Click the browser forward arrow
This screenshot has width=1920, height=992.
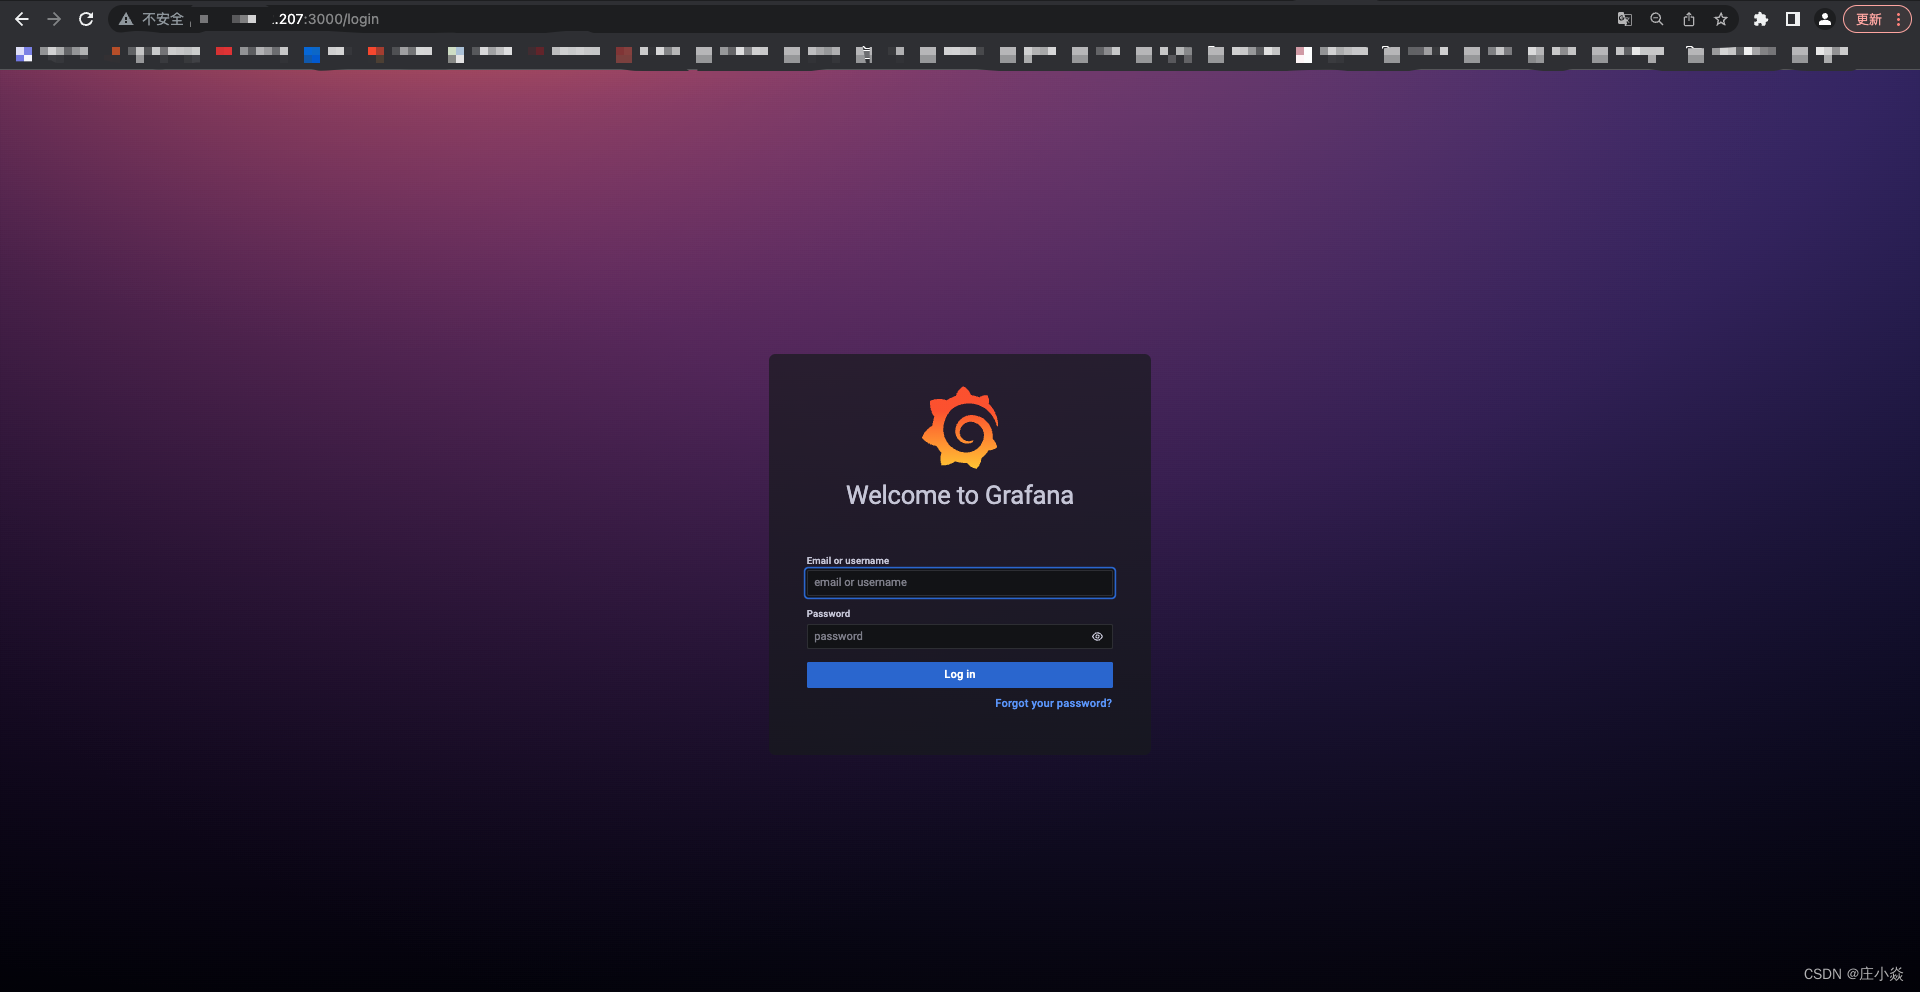pos(54,19)
